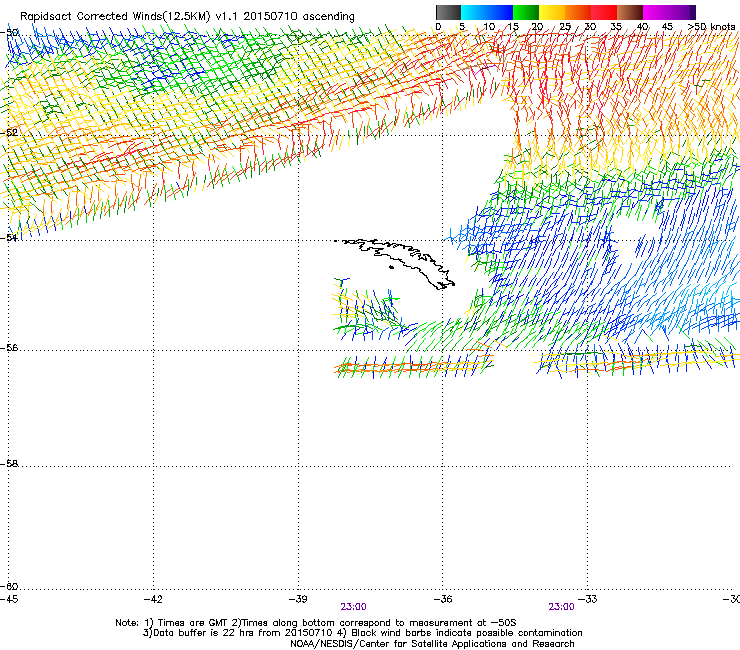Screen dimensions: 740x650
Task: Click the latitude label '-52'
Action: point(9,133)
